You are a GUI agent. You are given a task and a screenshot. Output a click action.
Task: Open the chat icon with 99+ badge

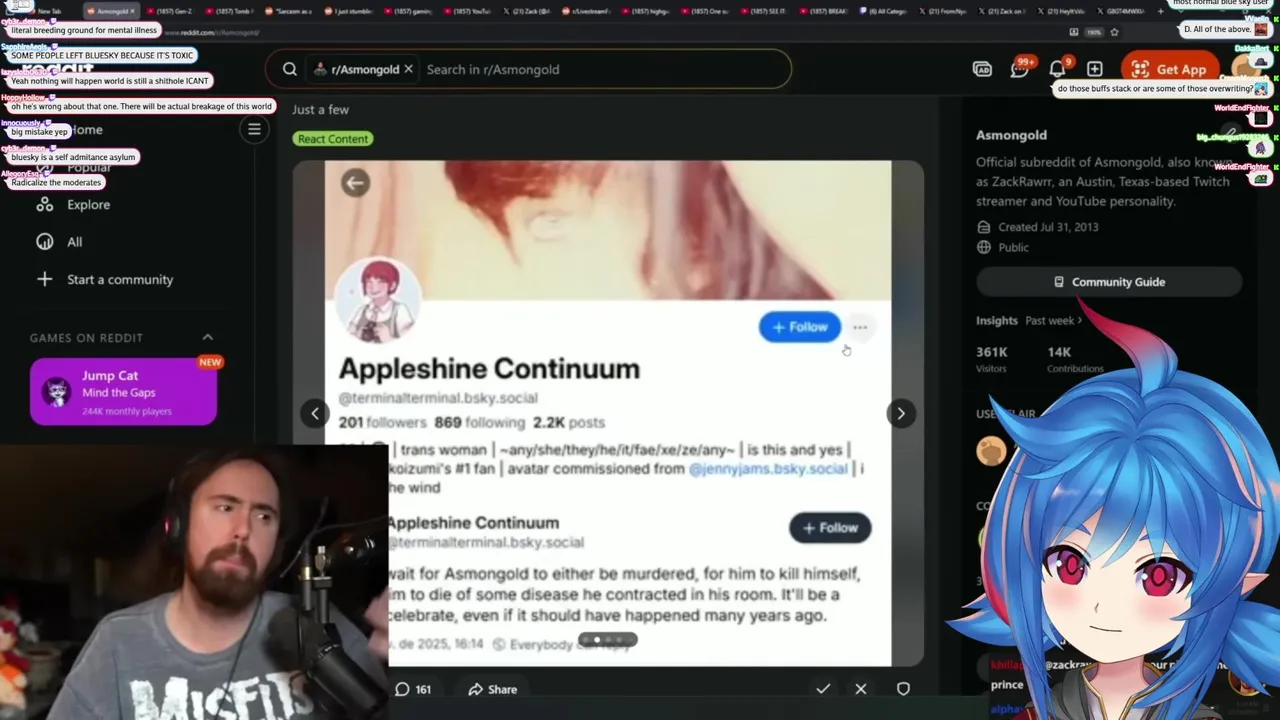(x=1020, y=69)
